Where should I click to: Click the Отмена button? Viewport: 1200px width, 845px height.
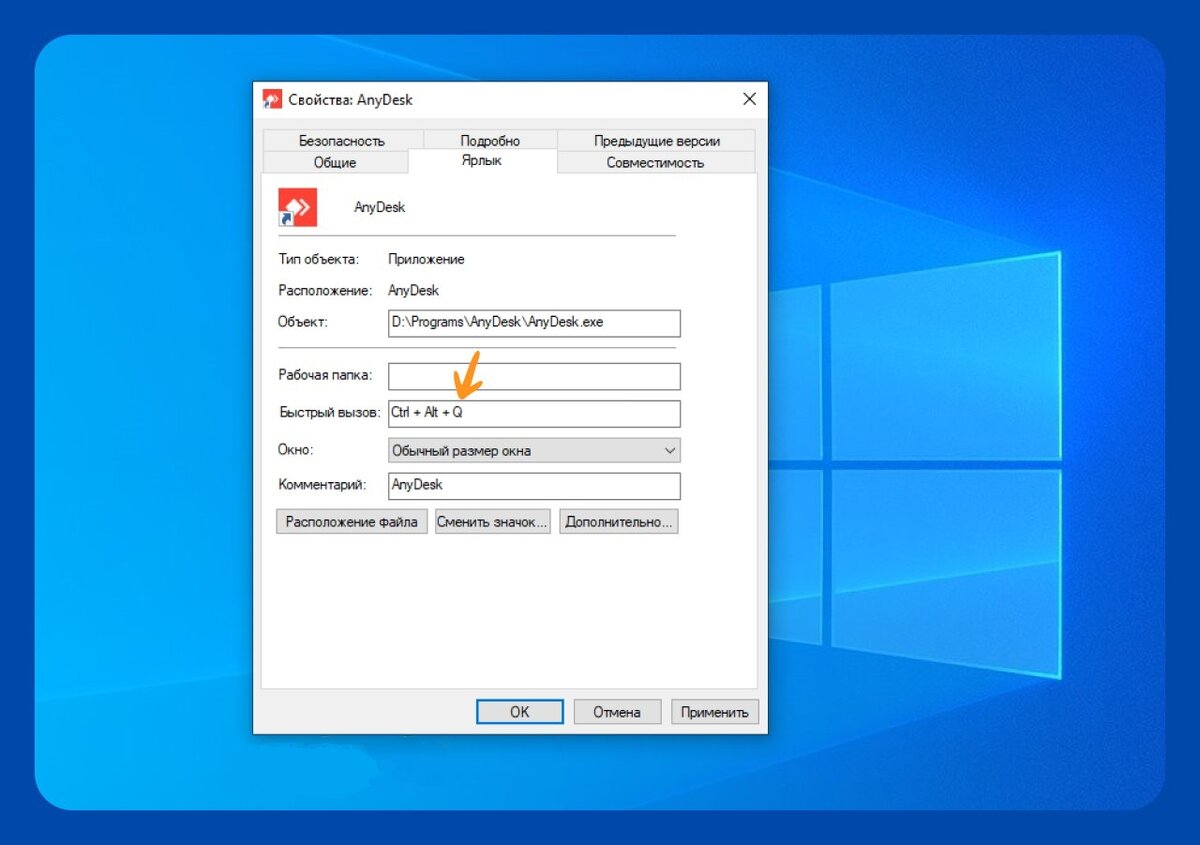pyautogui.click(x=617, y=712)
